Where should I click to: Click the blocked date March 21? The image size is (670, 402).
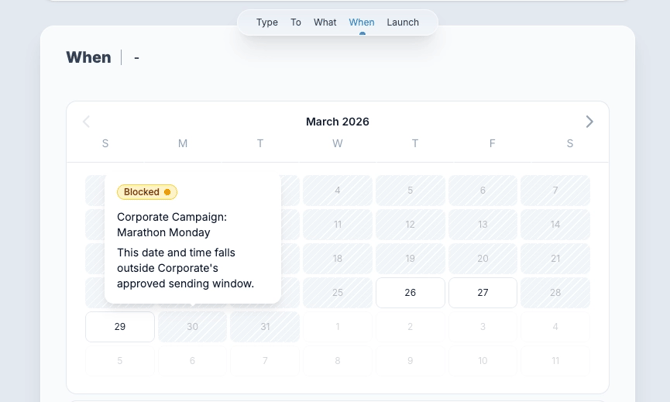click(x=555, y=259)
